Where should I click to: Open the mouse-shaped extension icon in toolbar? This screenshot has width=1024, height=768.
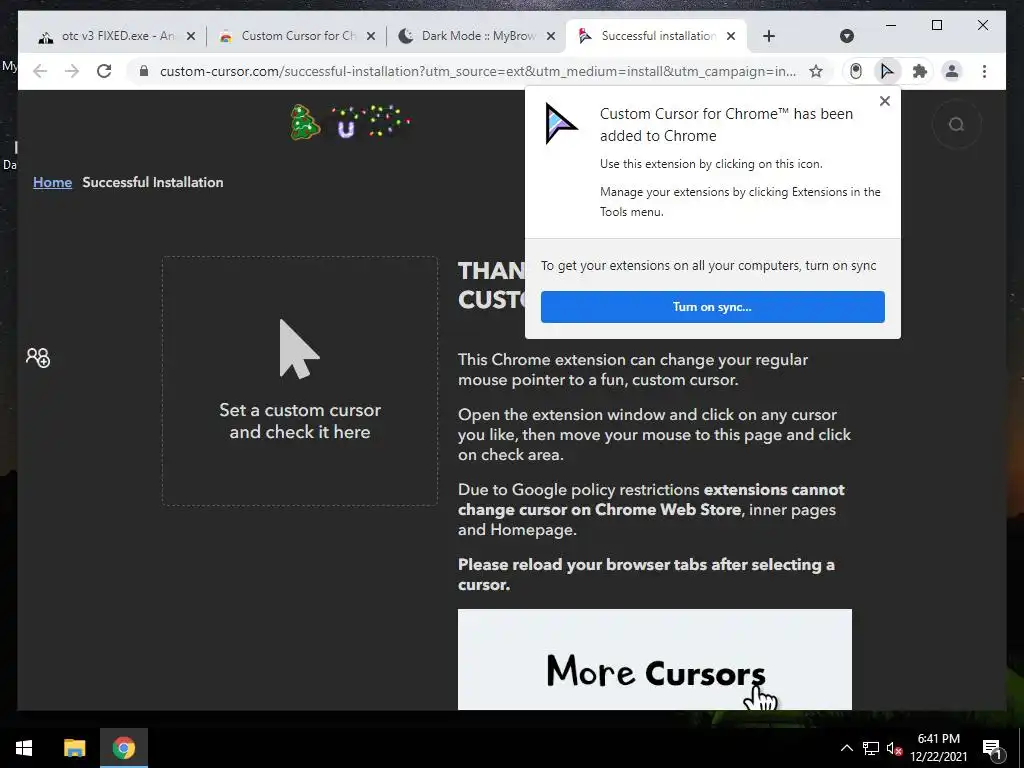[856, 71]
